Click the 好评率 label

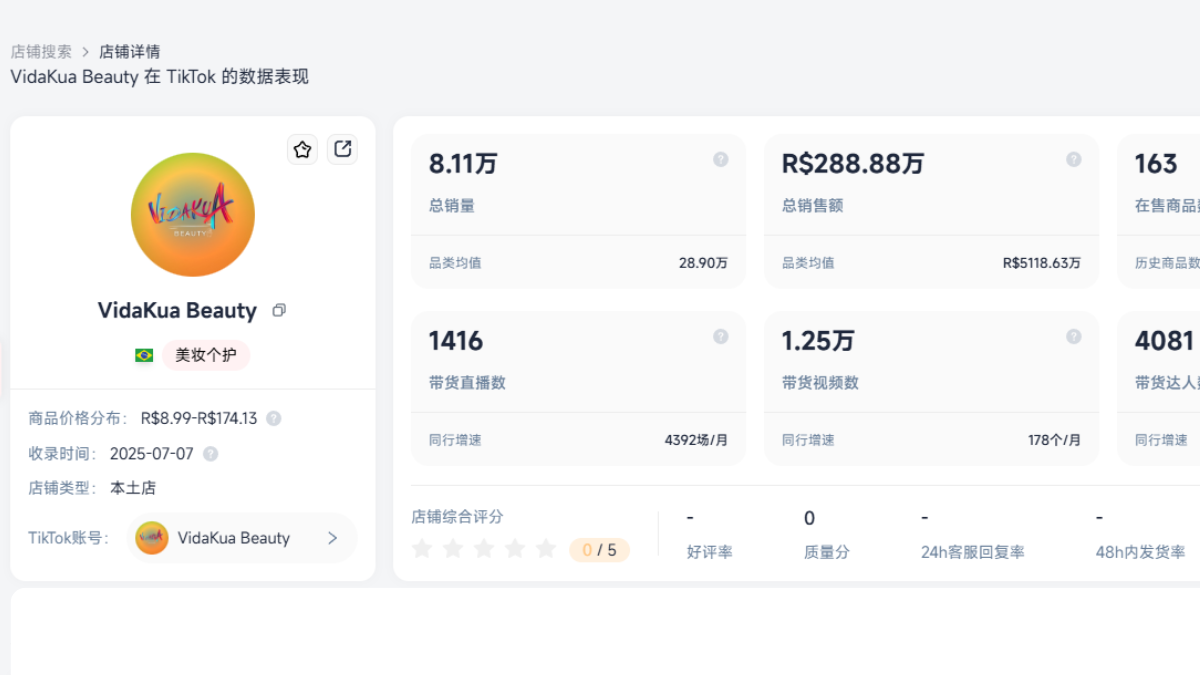coord(709,552)
